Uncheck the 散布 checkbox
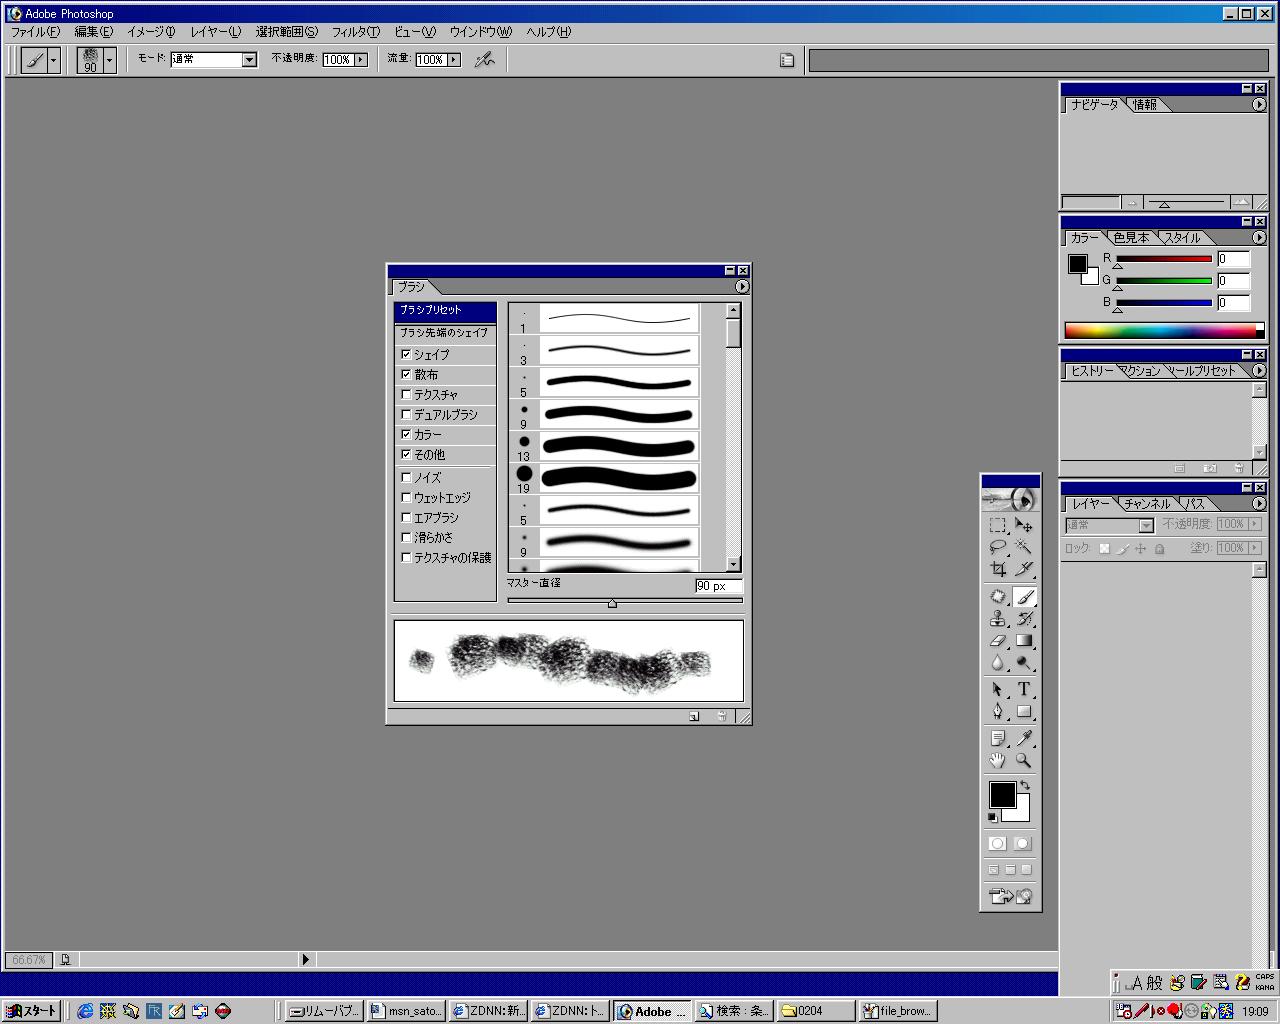The height and width of the screenshot is (1024, 1280). coord(406,374)
